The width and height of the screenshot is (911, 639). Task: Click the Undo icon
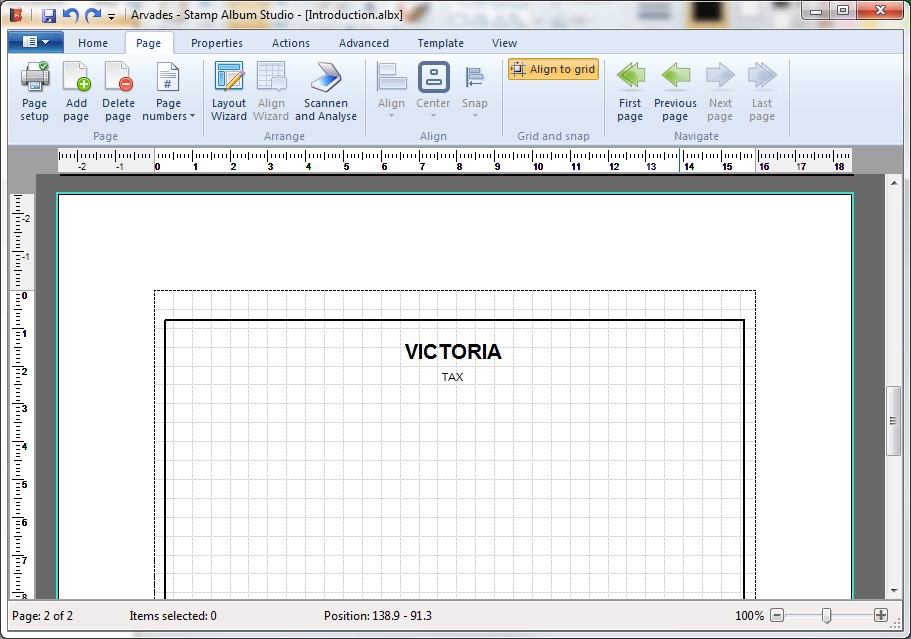point(70,15)
